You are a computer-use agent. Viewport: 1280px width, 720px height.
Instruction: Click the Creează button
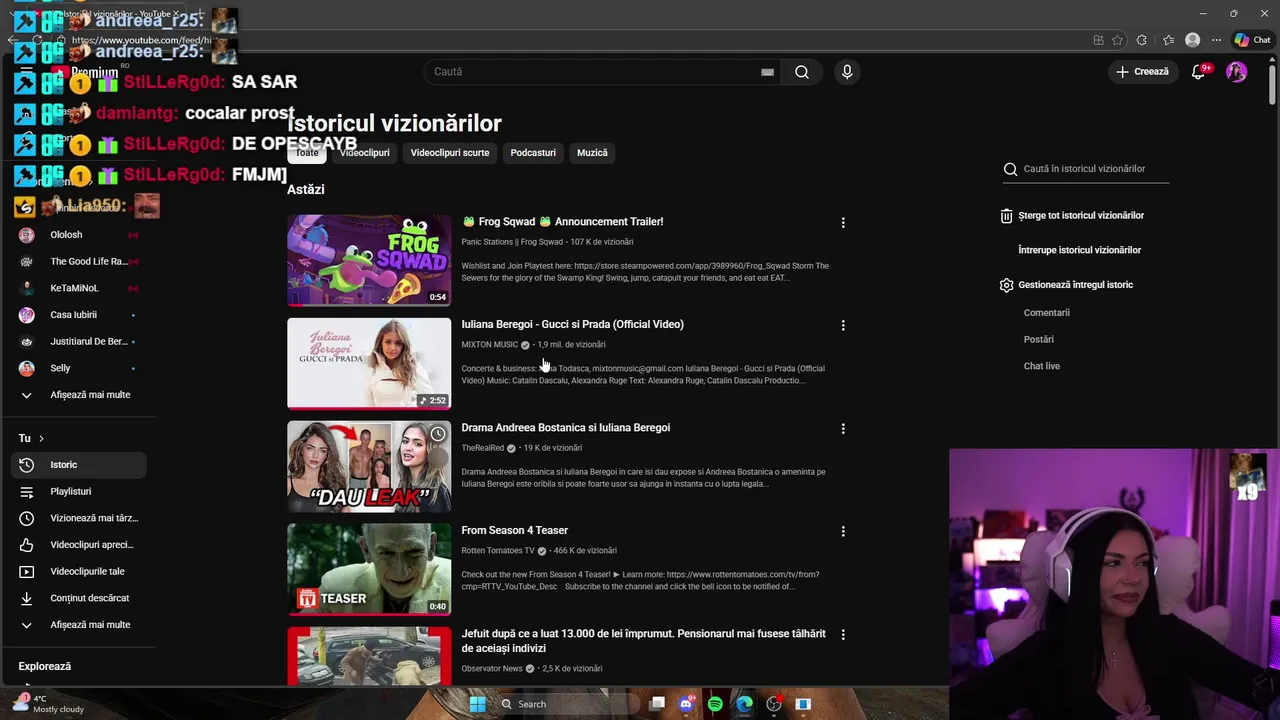(x=1143, y=72)
